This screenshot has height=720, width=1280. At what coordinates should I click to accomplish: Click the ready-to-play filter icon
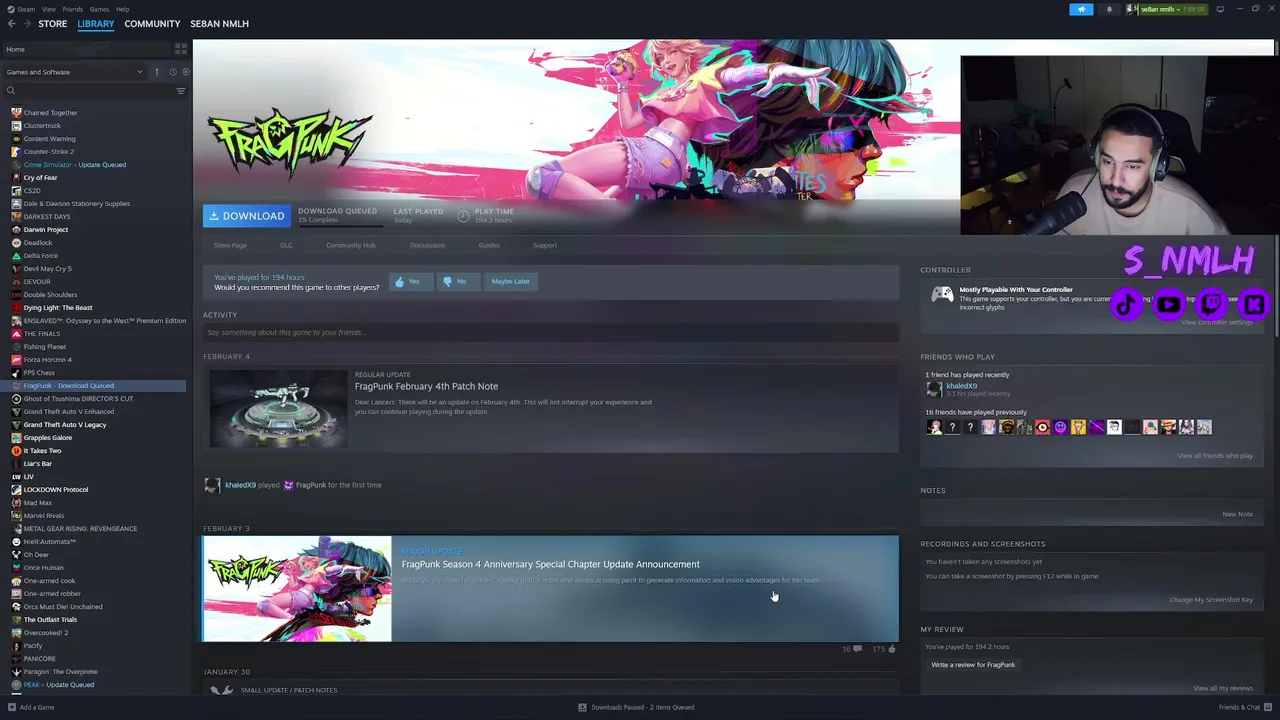[x=185, y=72]
